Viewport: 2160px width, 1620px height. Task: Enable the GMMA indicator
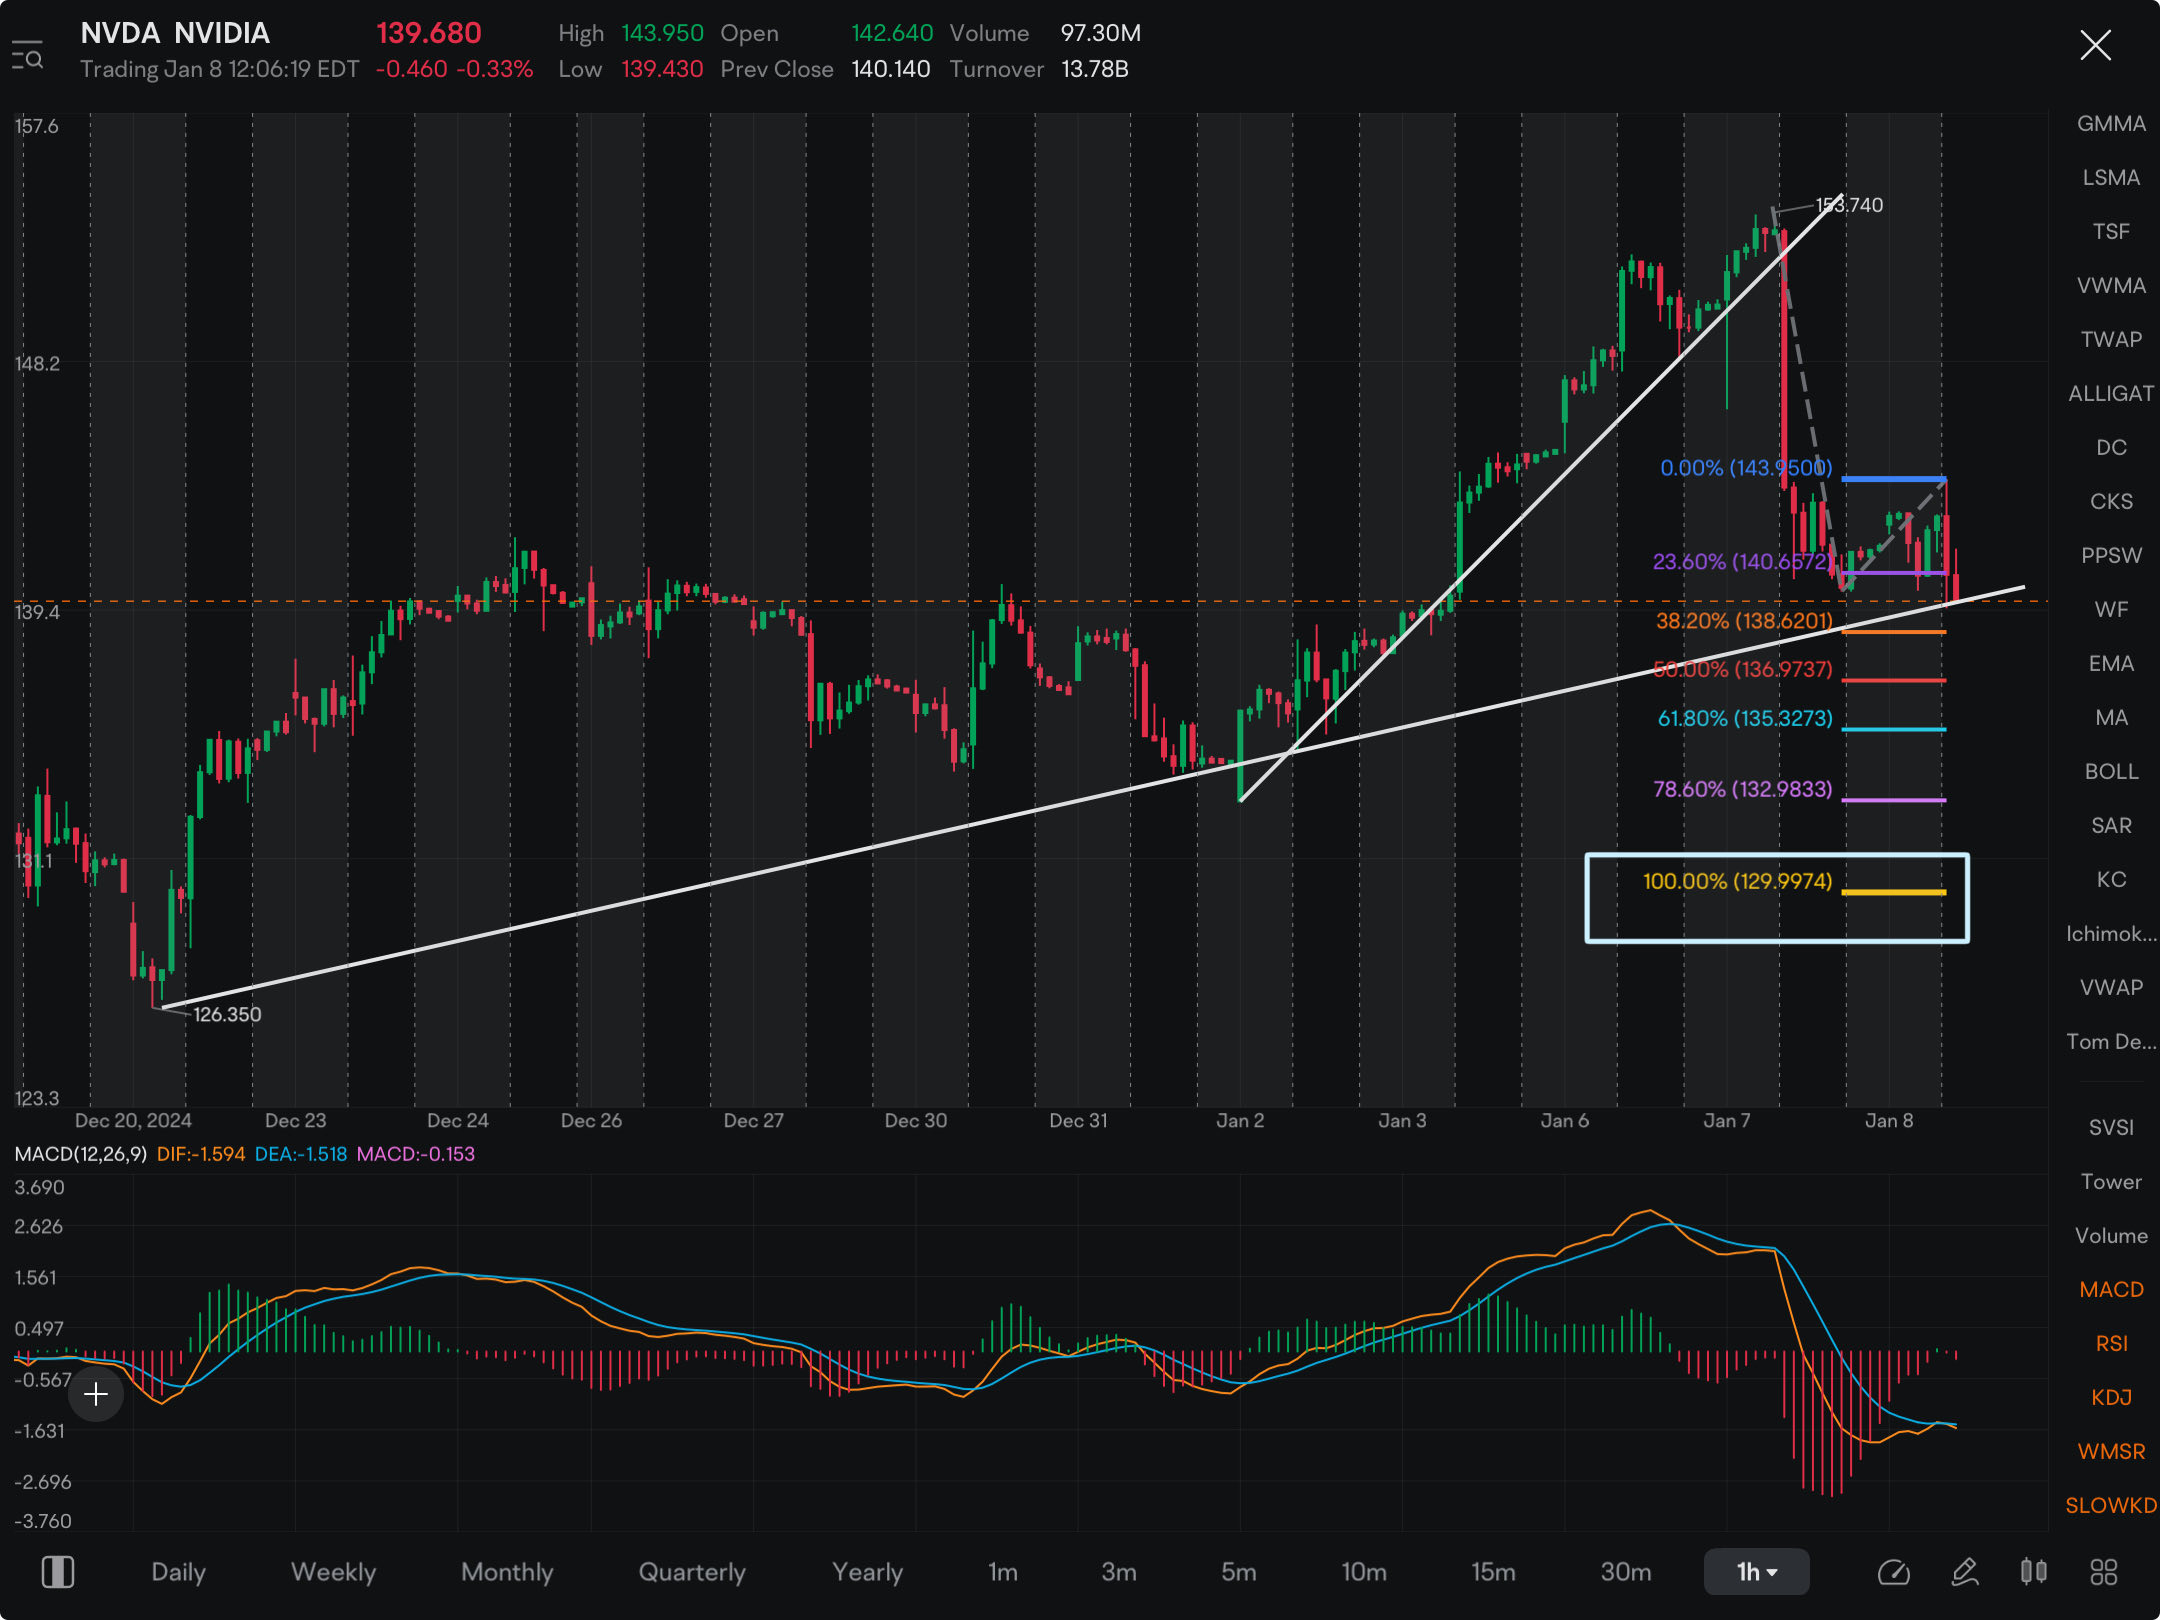point(2111,124)
